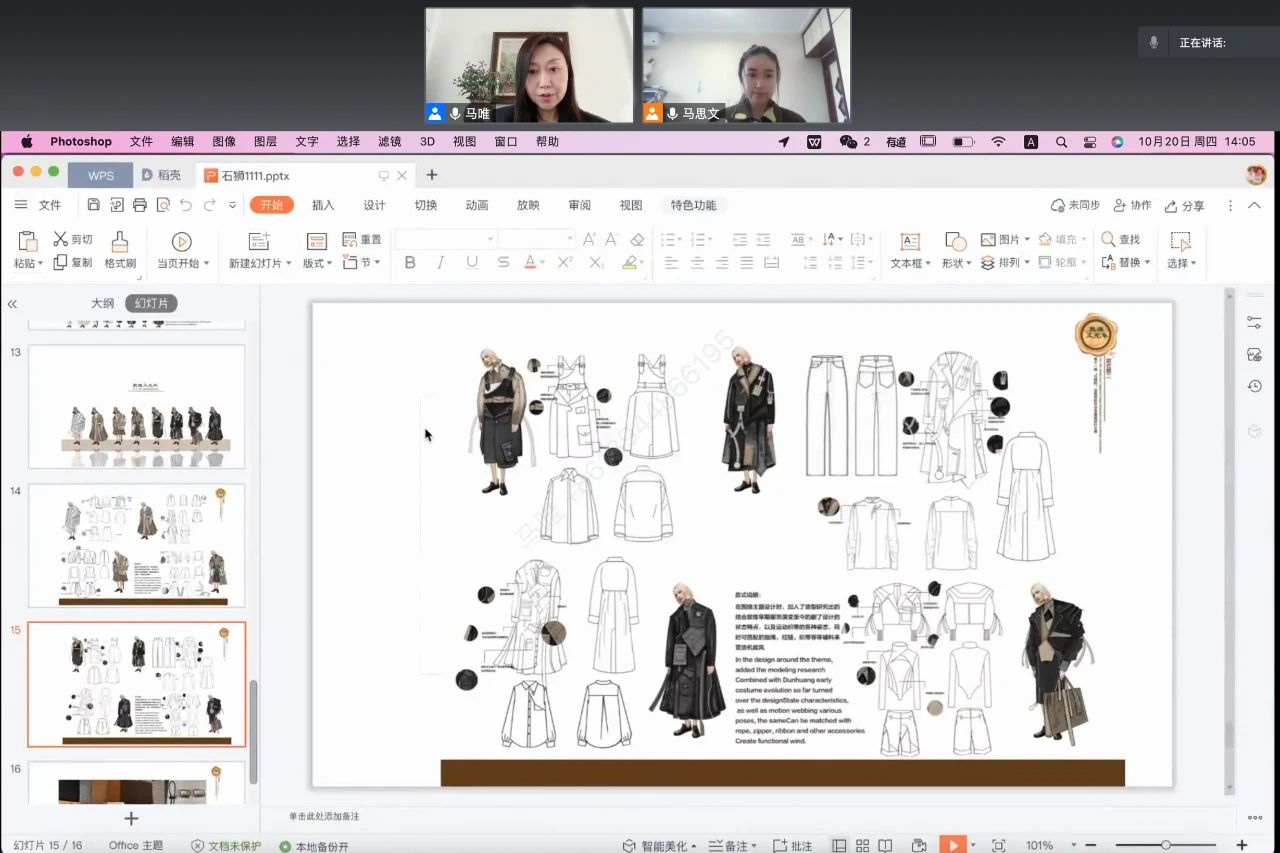The image size is (1280, 853).
Task: Open the Special Features (特色功能) tab
Action: [693, 205]
